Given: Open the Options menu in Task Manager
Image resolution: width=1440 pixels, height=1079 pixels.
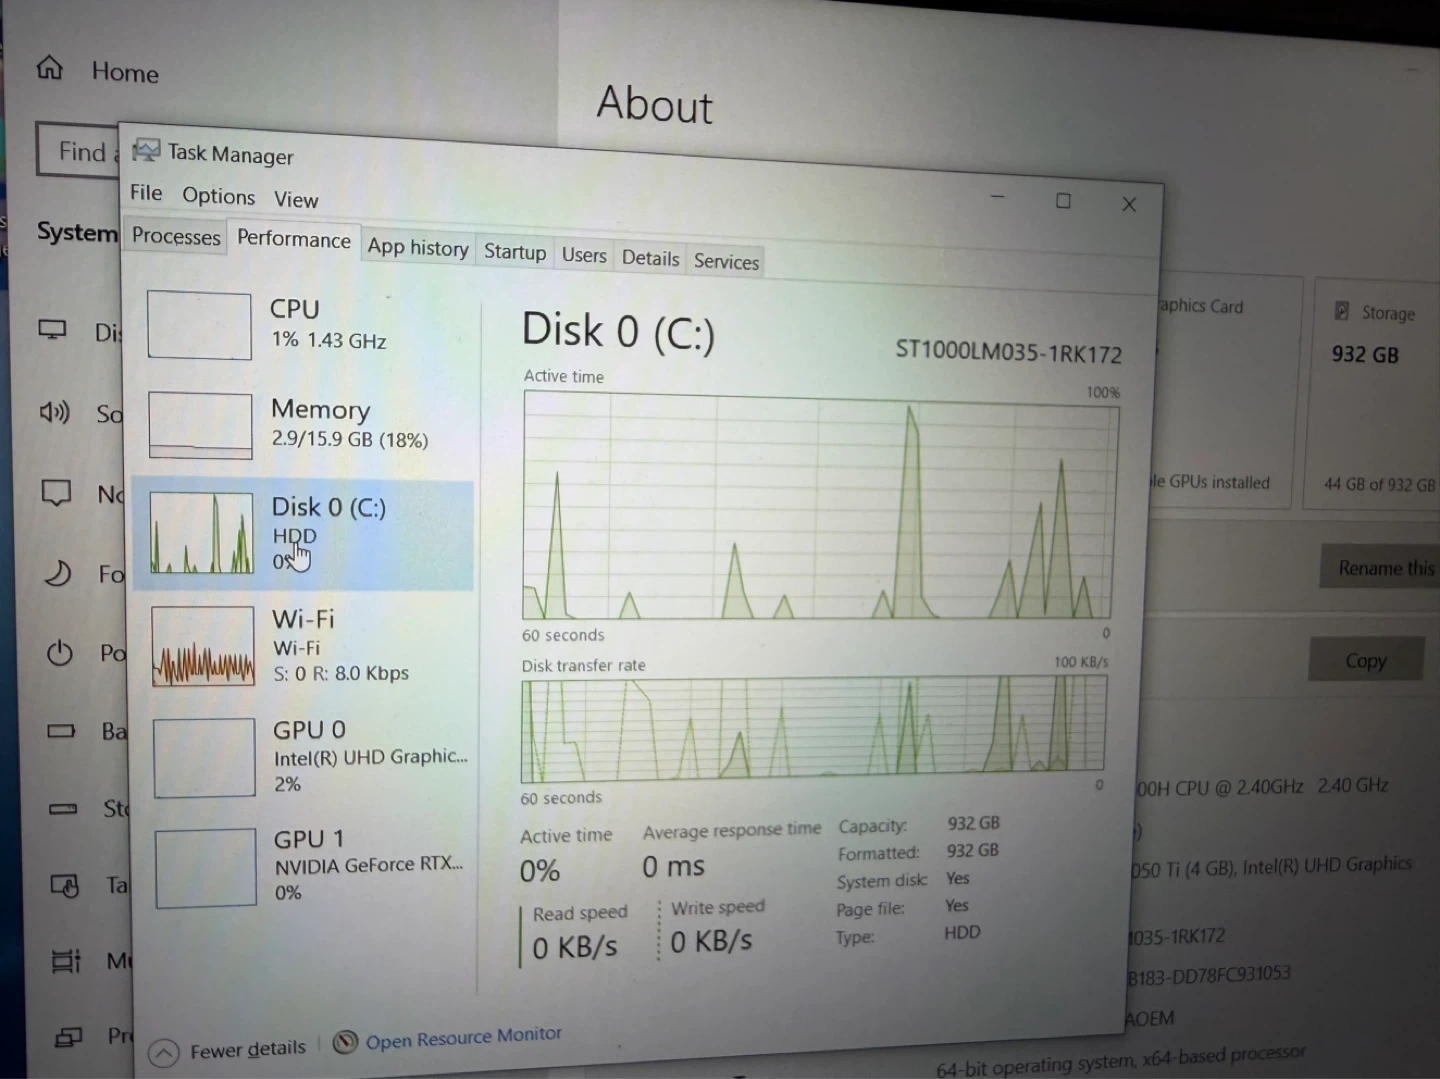Looking at the screenshot, I should (x=218, y=196).
